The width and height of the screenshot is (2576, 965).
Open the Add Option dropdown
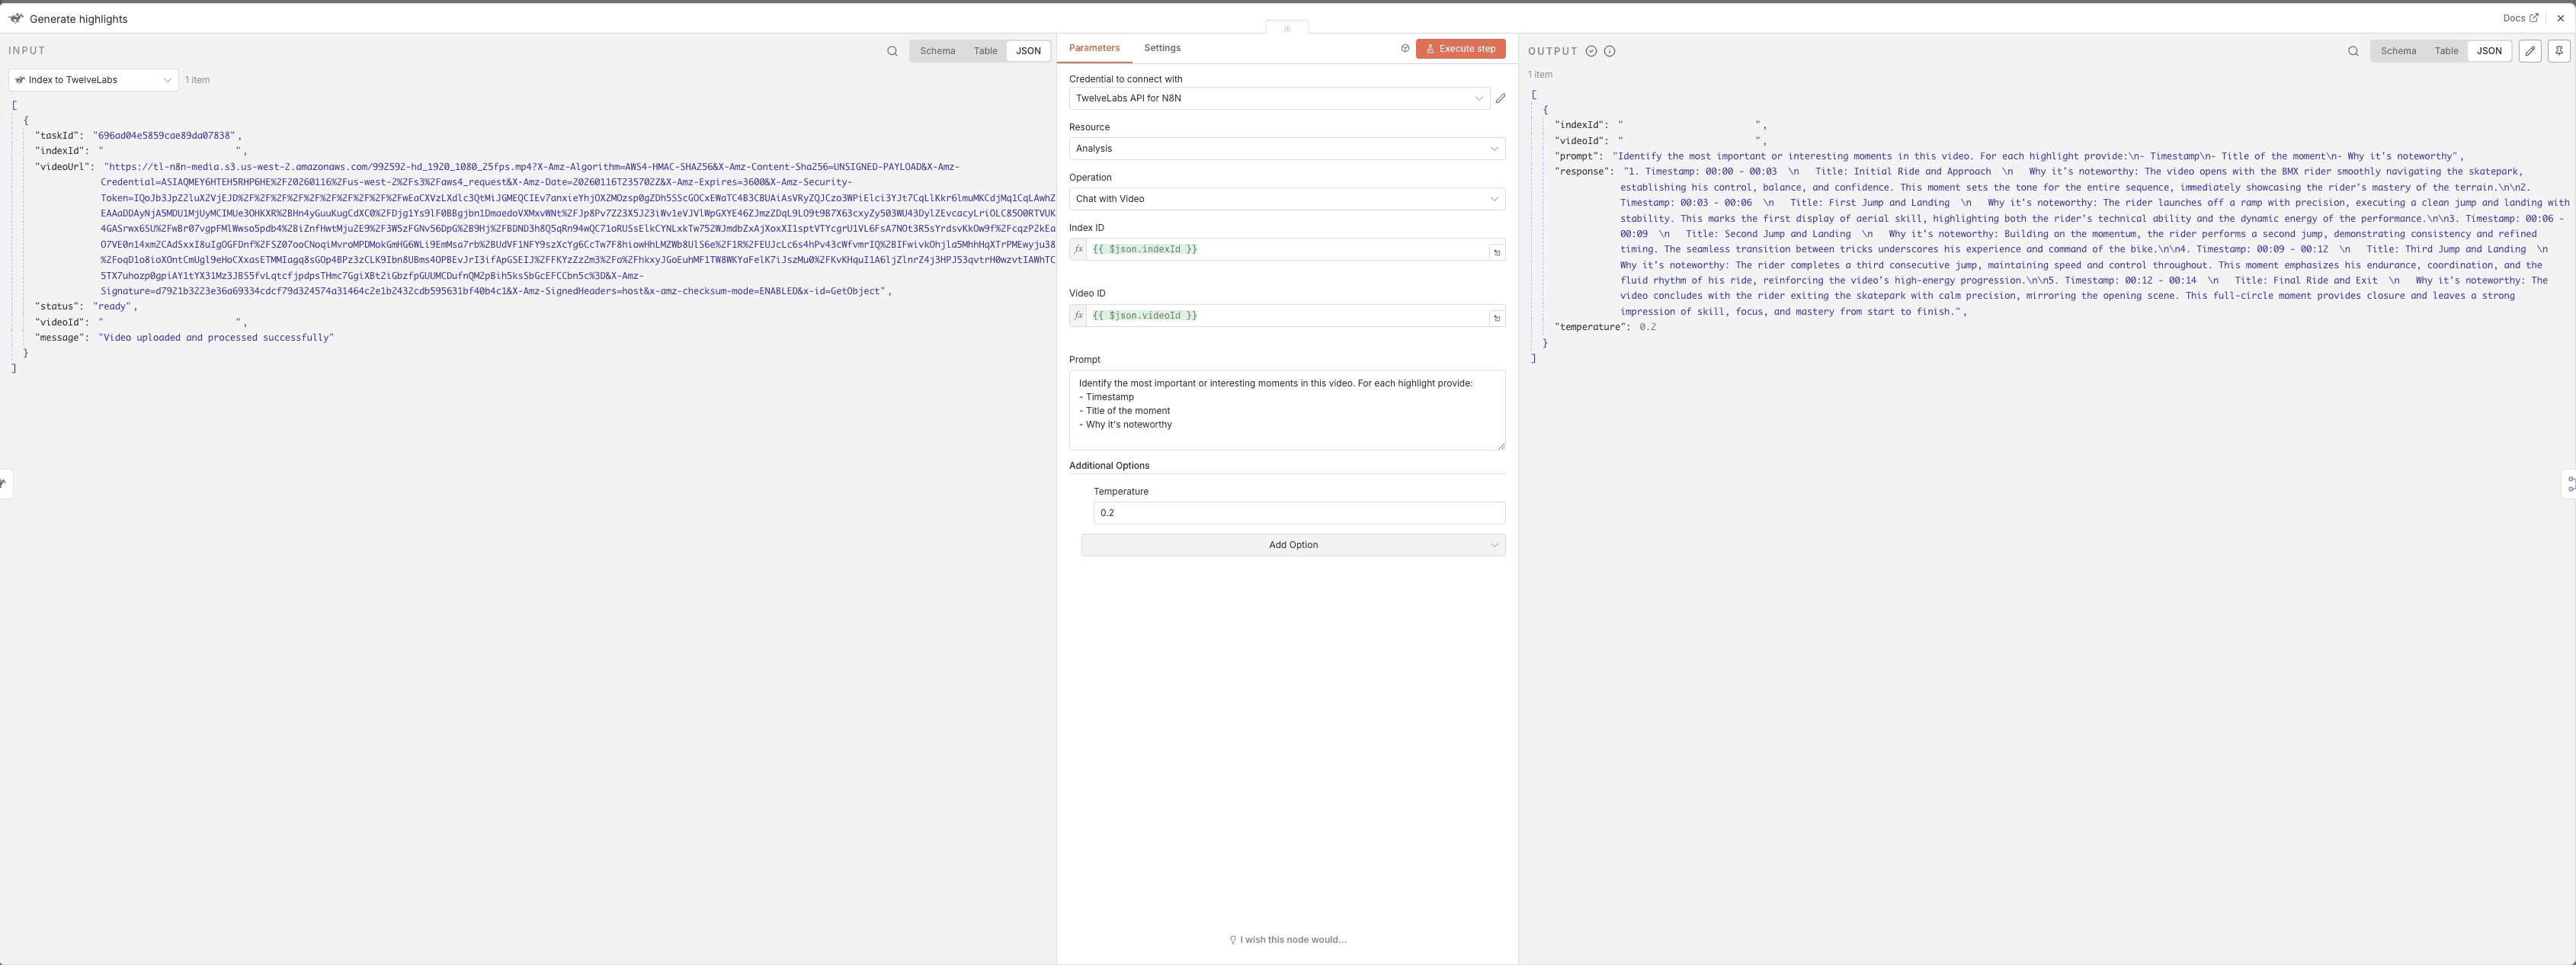click(1292, 545)
